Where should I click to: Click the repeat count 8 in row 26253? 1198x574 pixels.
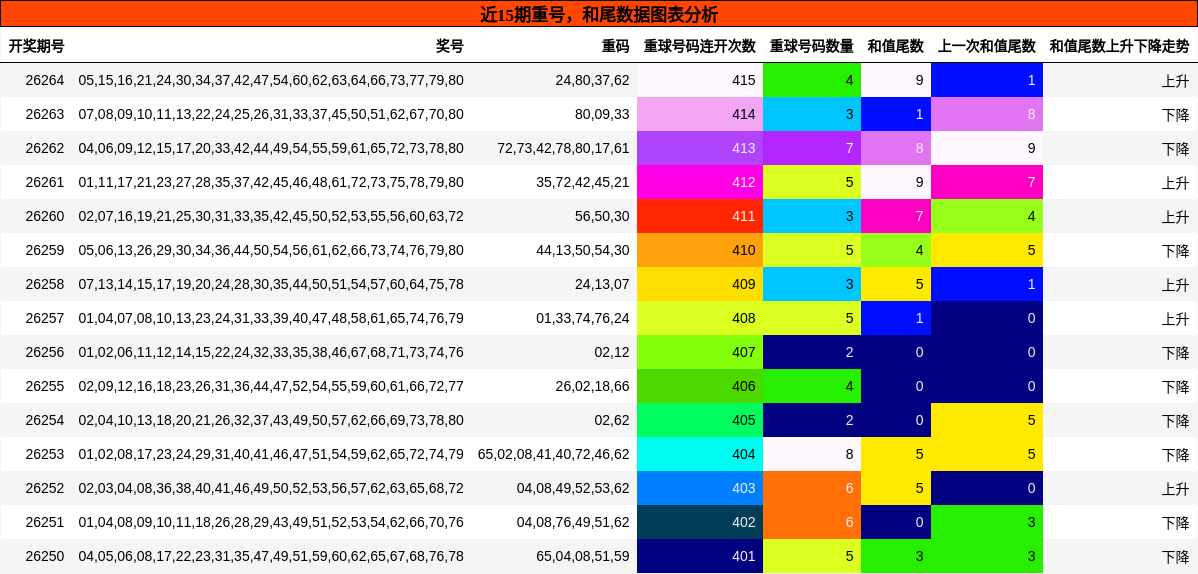point(812,455)
